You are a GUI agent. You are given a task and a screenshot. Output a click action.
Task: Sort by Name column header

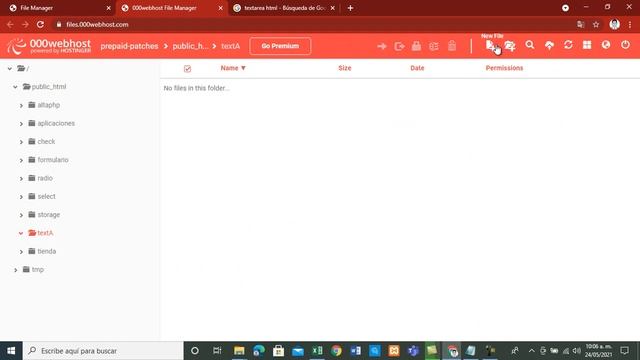233,68
